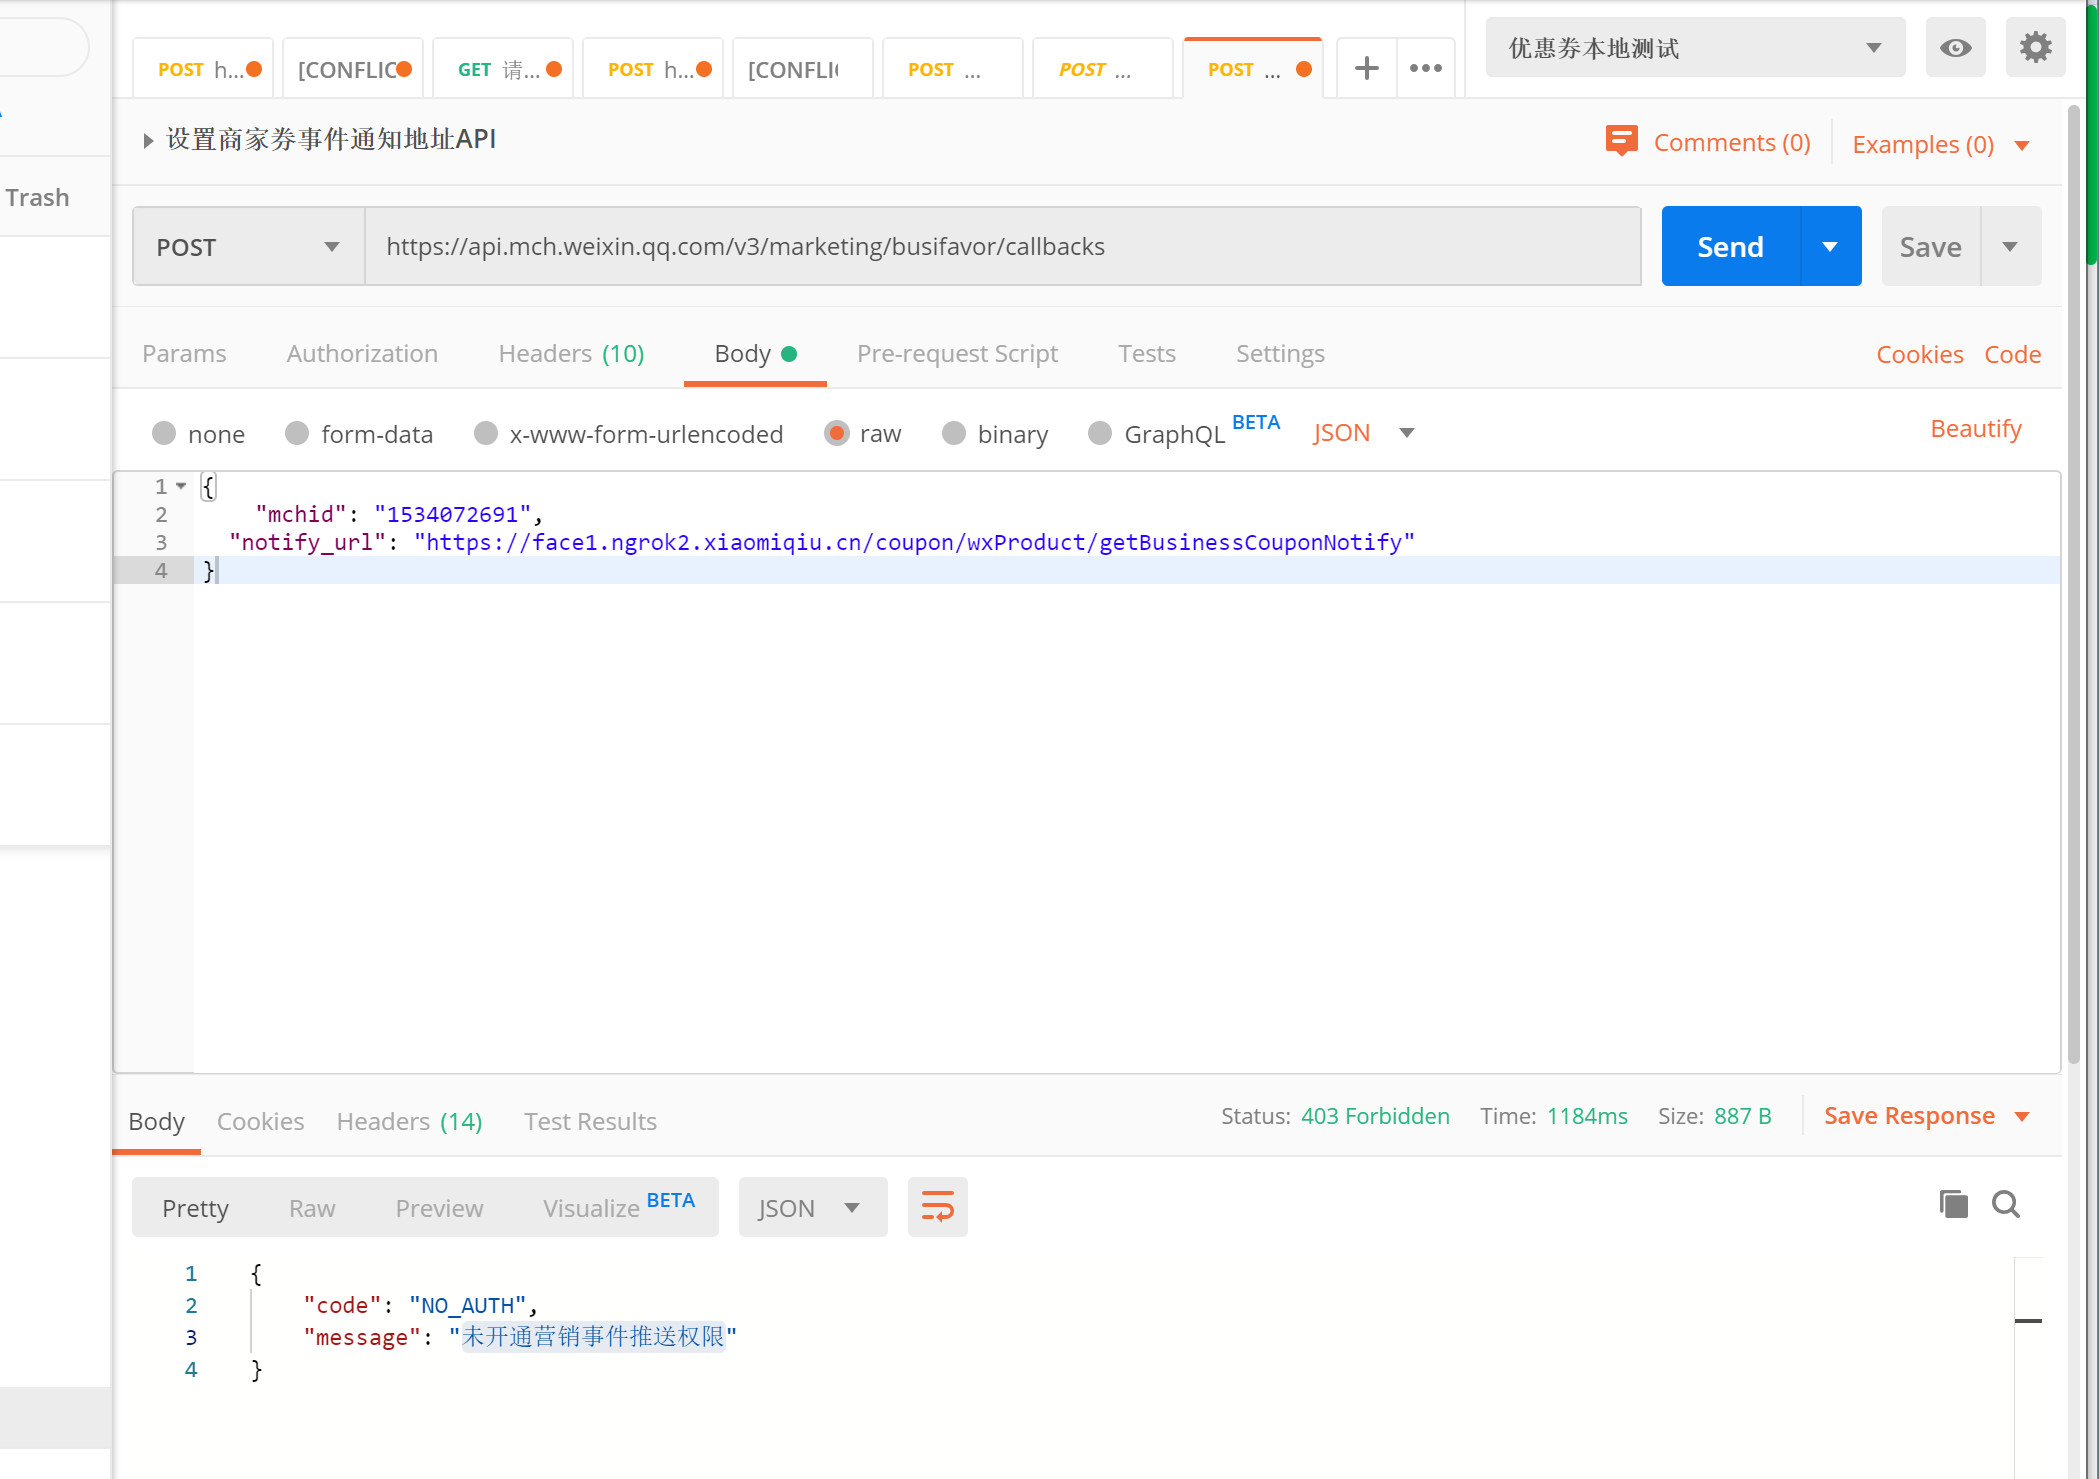
Task: Open the manage environments gear icon
Action: [2035, 47]
